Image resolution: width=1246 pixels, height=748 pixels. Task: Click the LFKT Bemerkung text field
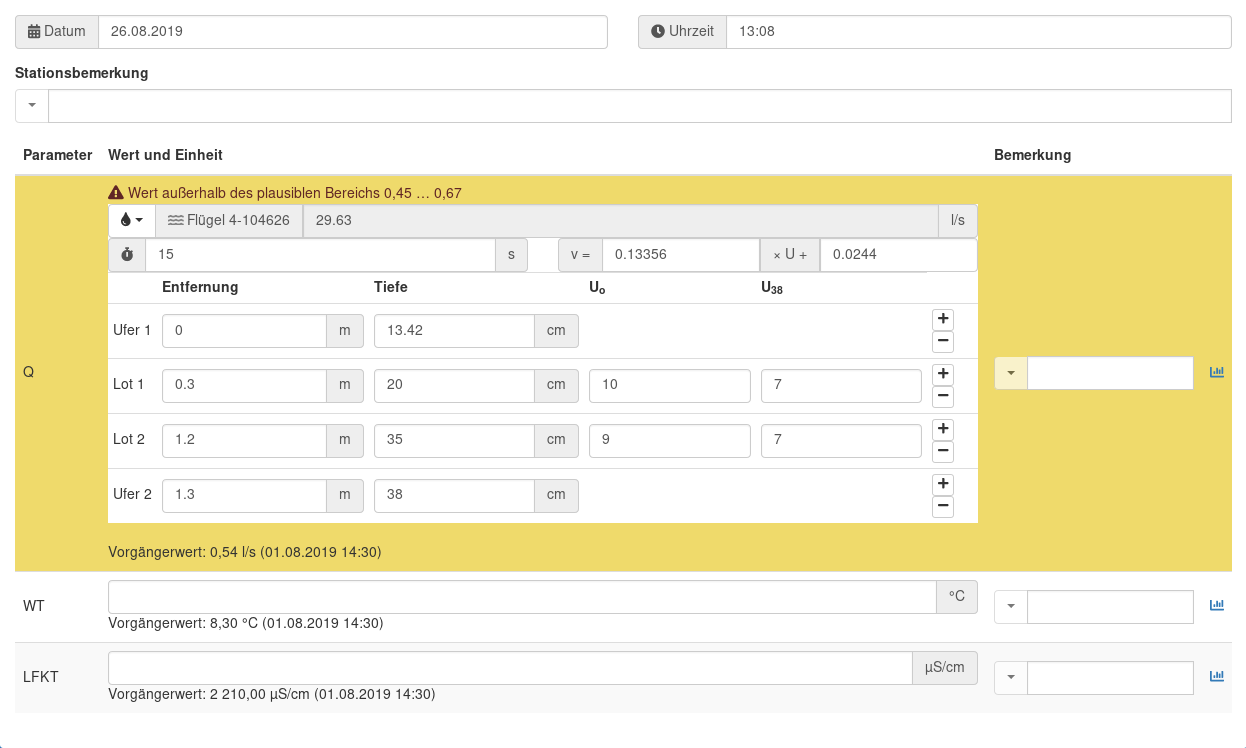1110,677
